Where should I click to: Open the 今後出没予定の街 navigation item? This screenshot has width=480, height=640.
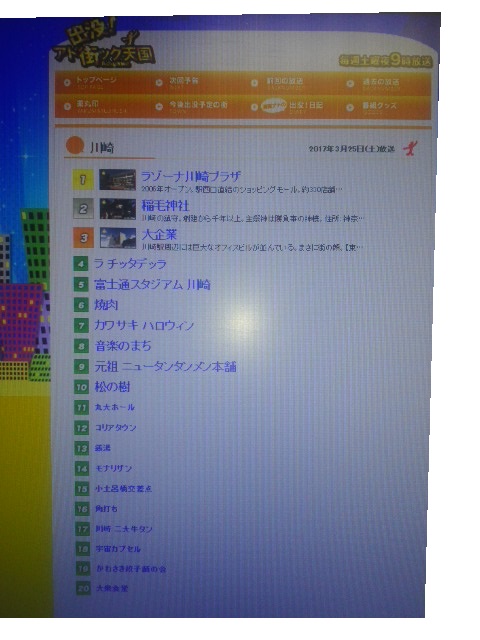(198, 106)
